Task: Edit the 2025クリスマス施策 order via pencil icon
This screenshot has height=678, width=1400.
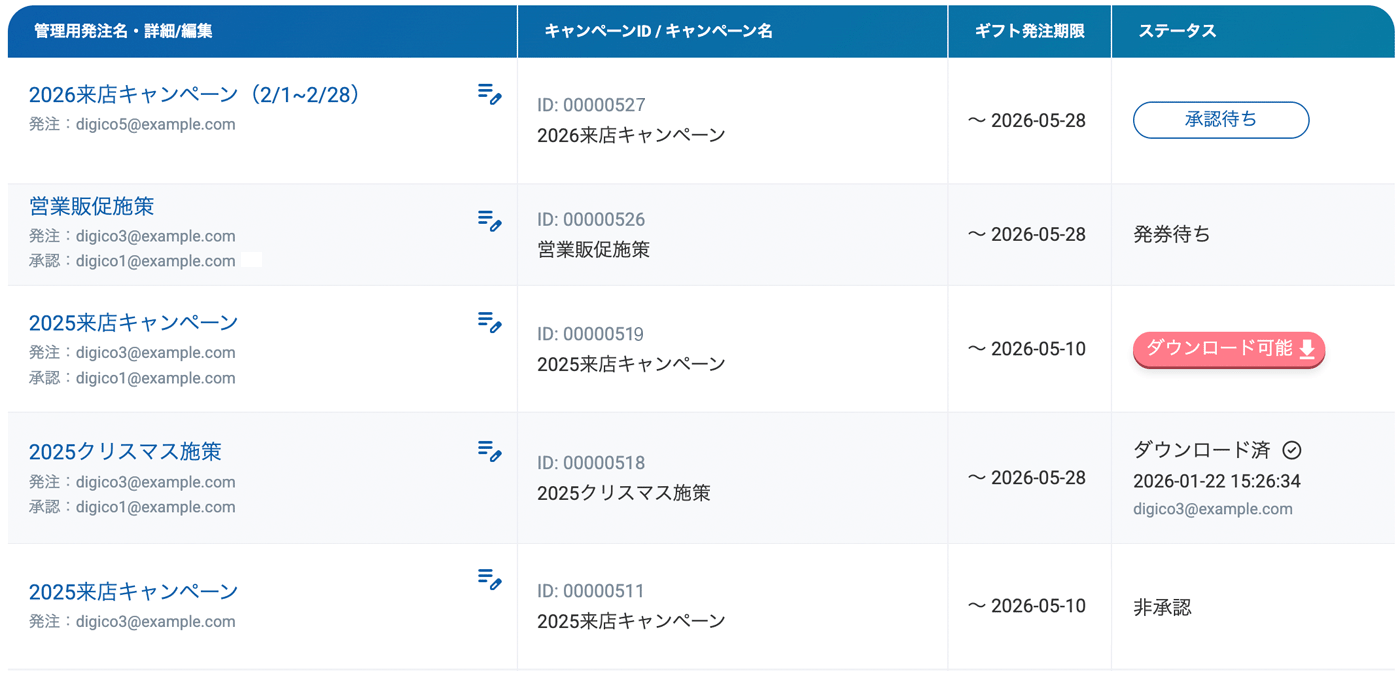Action: [489, 451]
